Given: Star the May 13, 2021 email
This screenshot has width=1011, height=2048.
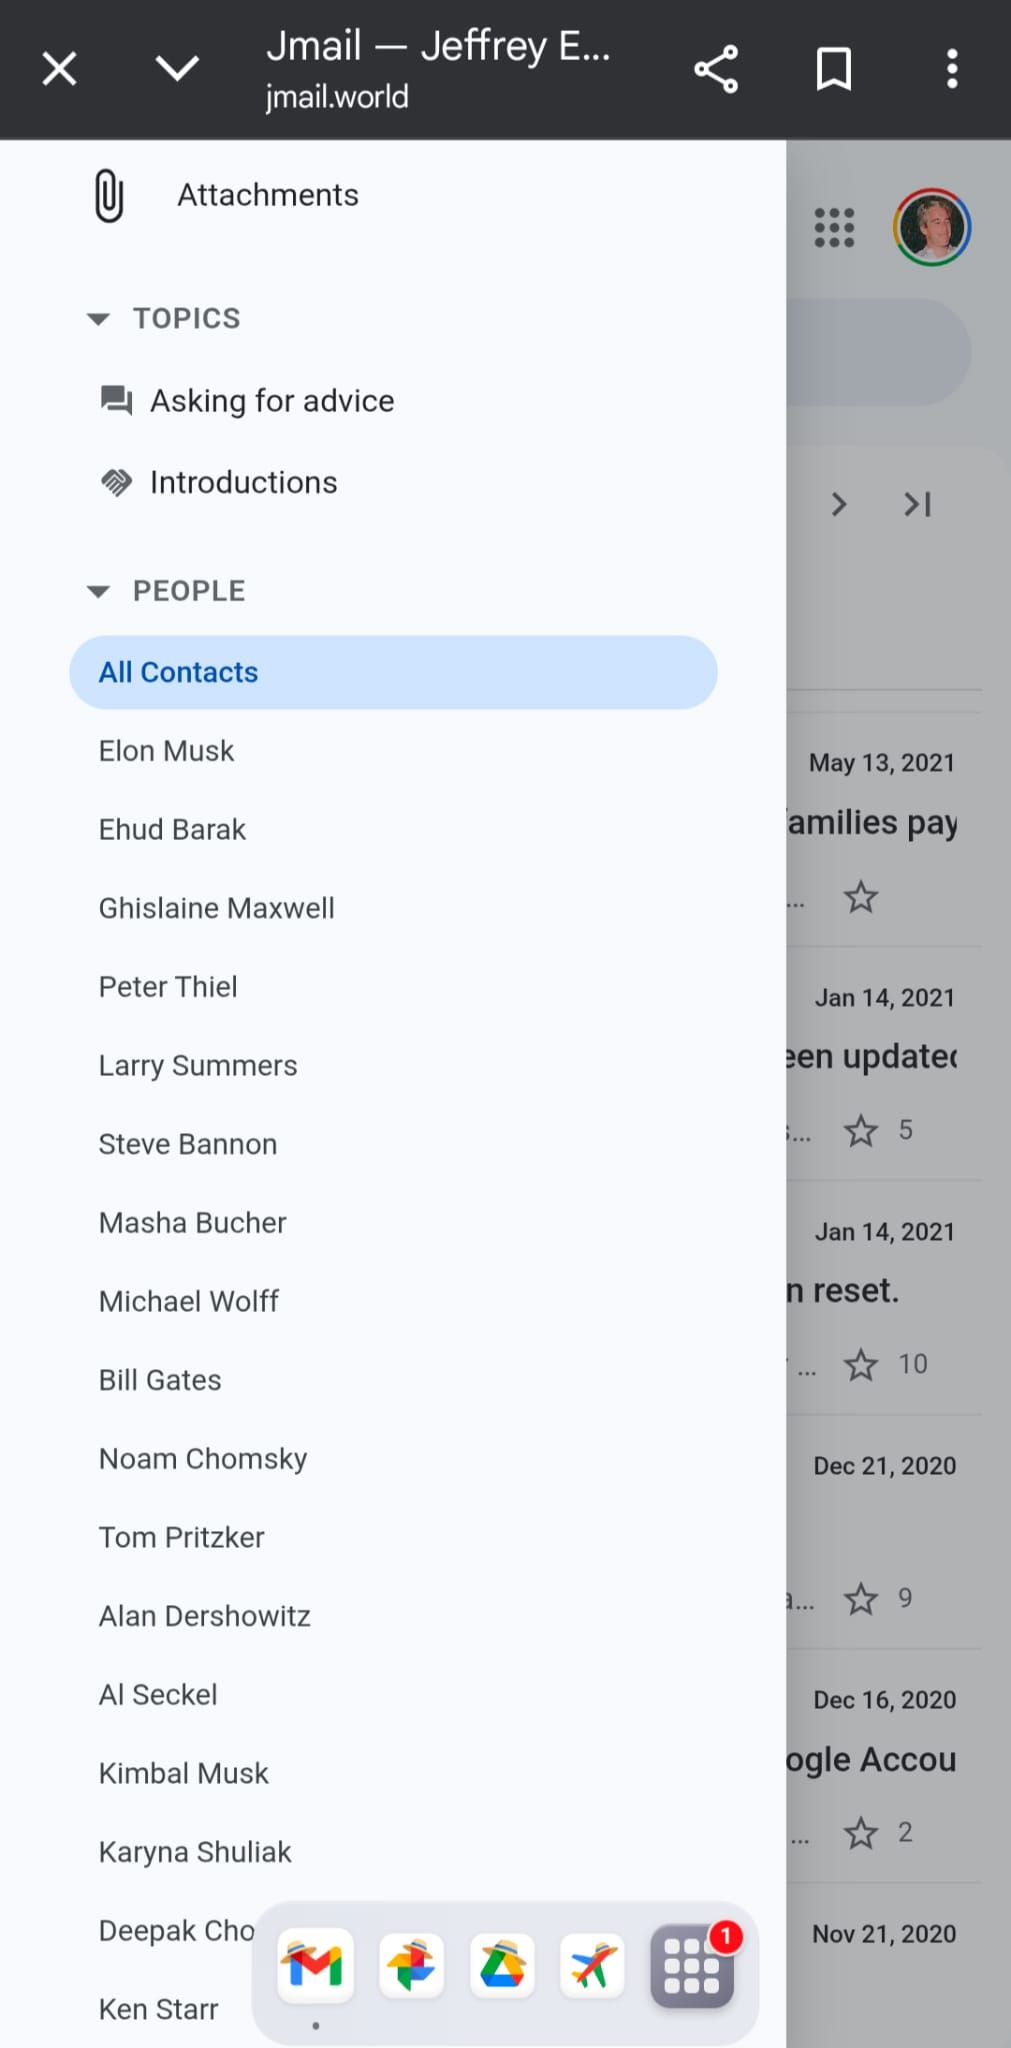Looking at the screenshot, I should pyautogui.click(x=861, y=897).
